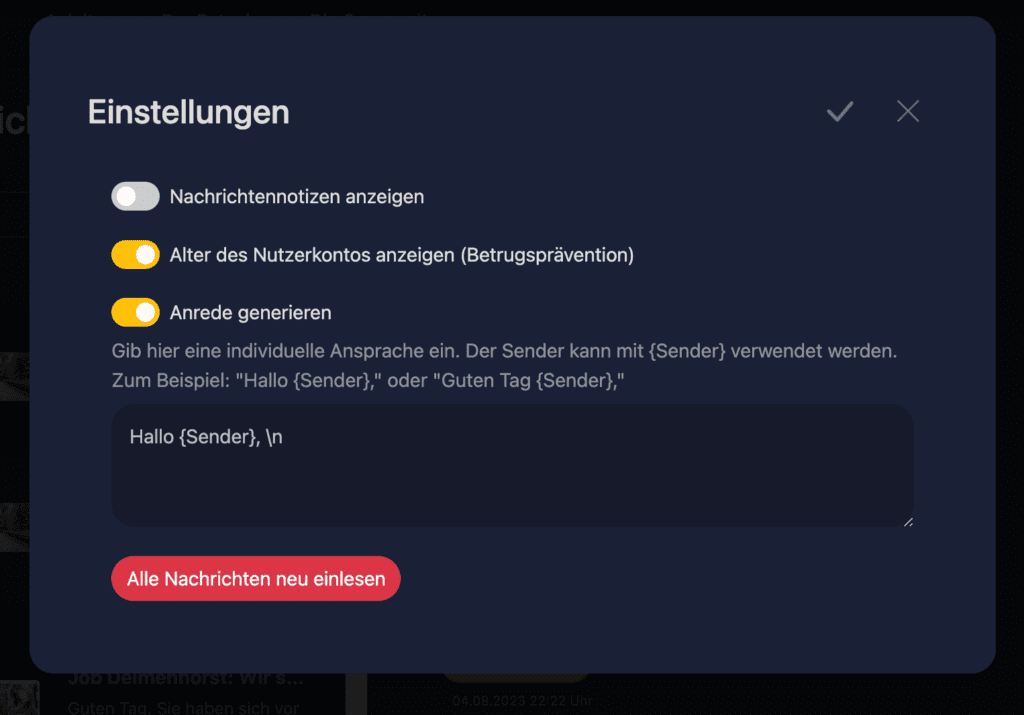Screen dimensions: 1024x715
Task: Click the "Alter des Nutzerkontos anzeigen (Betrugsprävention)" label
Action: [402, 255]
